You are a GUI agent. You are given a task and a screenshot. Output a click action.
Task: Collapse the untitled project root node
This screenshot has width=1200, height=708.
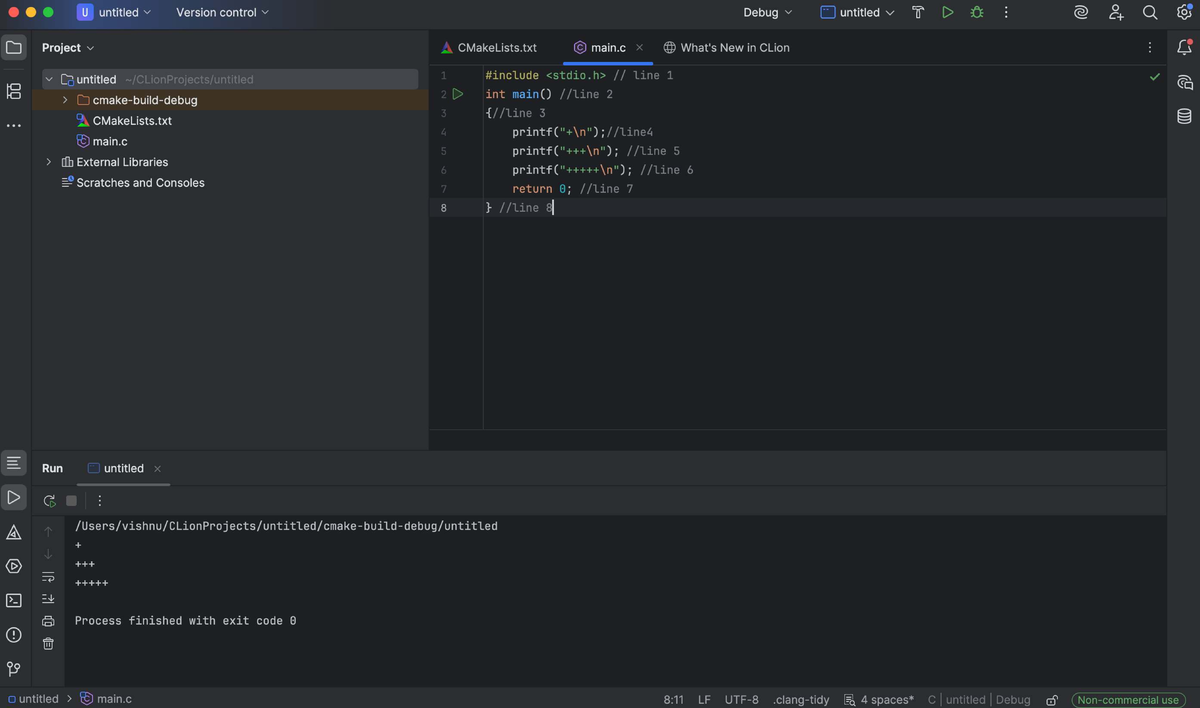coord(49,79)
